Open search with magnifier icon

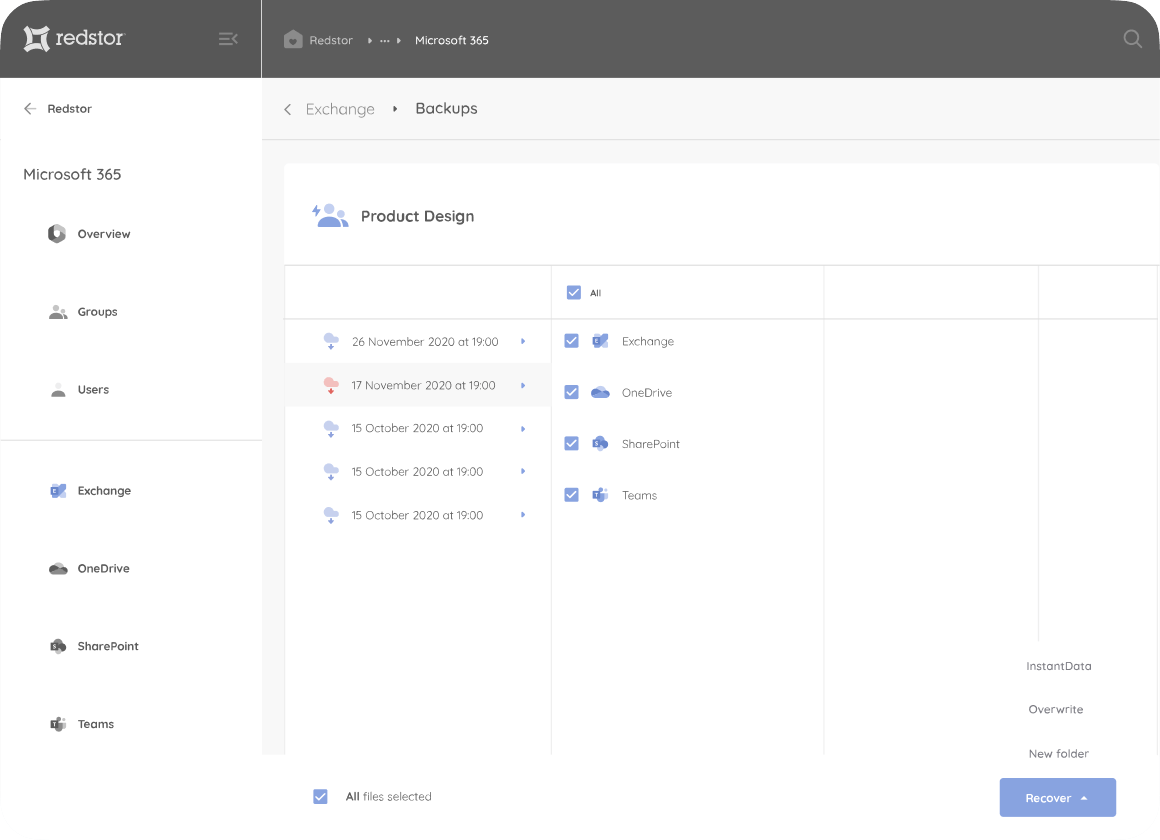[x=1133, y=38]
